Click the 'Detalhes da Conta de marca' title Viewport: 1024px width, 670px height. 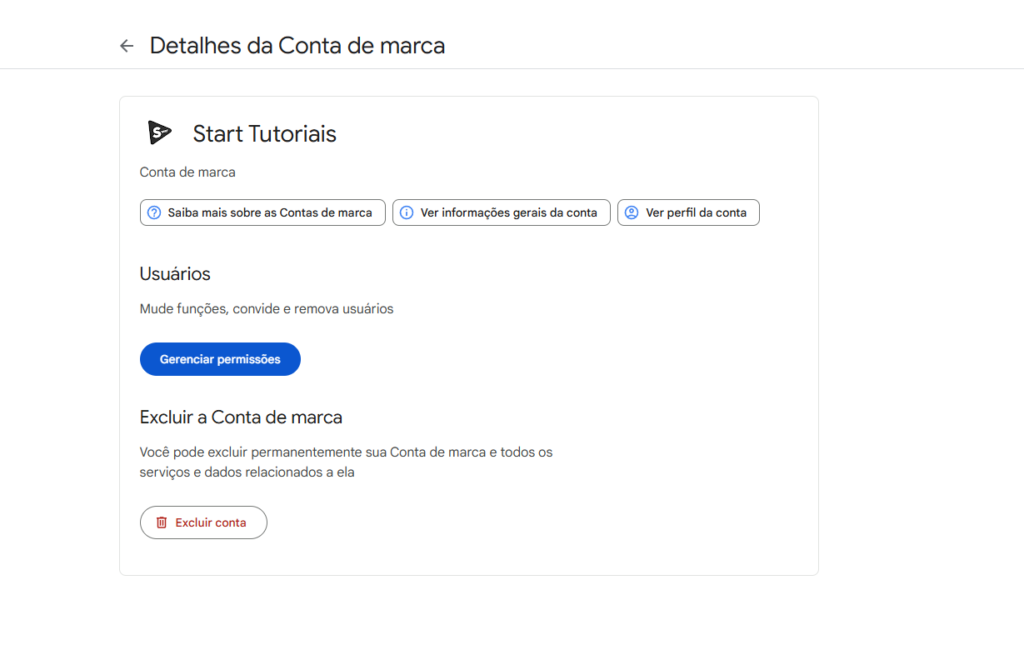pos(297,46)
